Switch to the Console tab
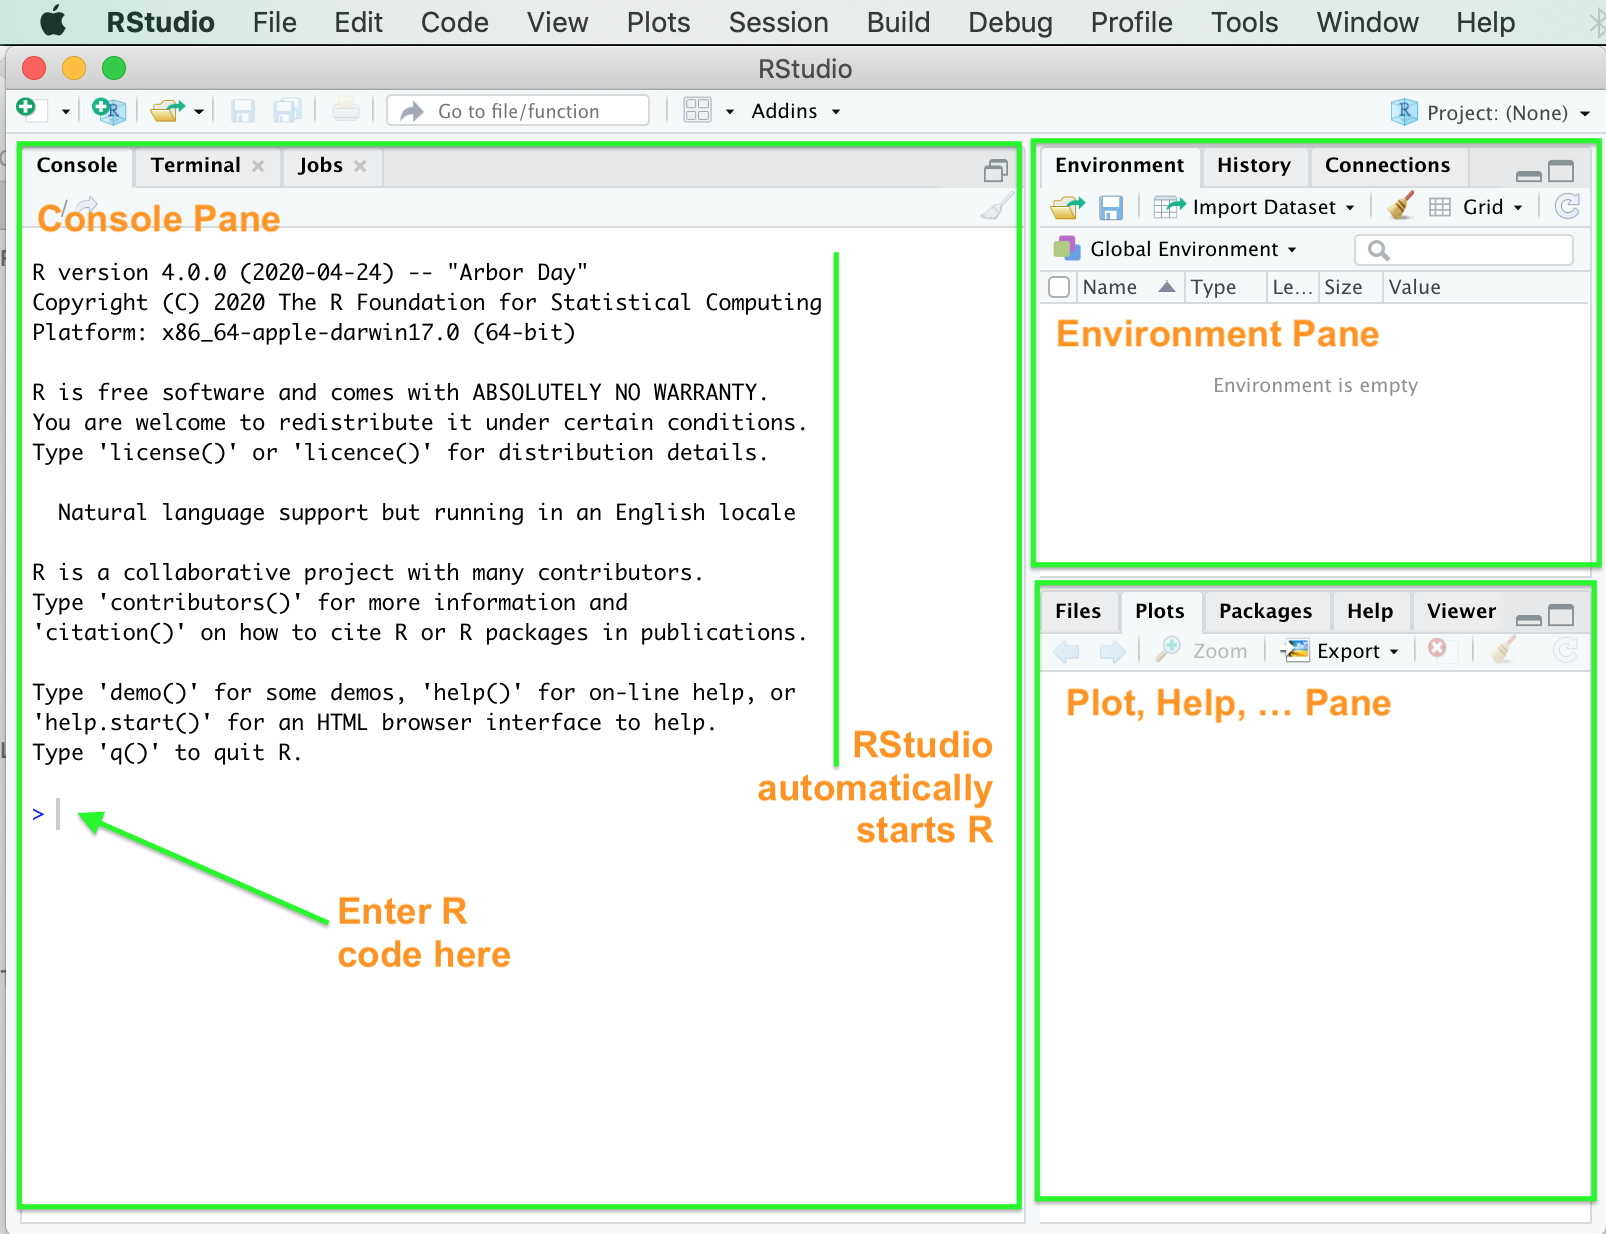Screen dimensions: 1606x1234 pos(77,165)
